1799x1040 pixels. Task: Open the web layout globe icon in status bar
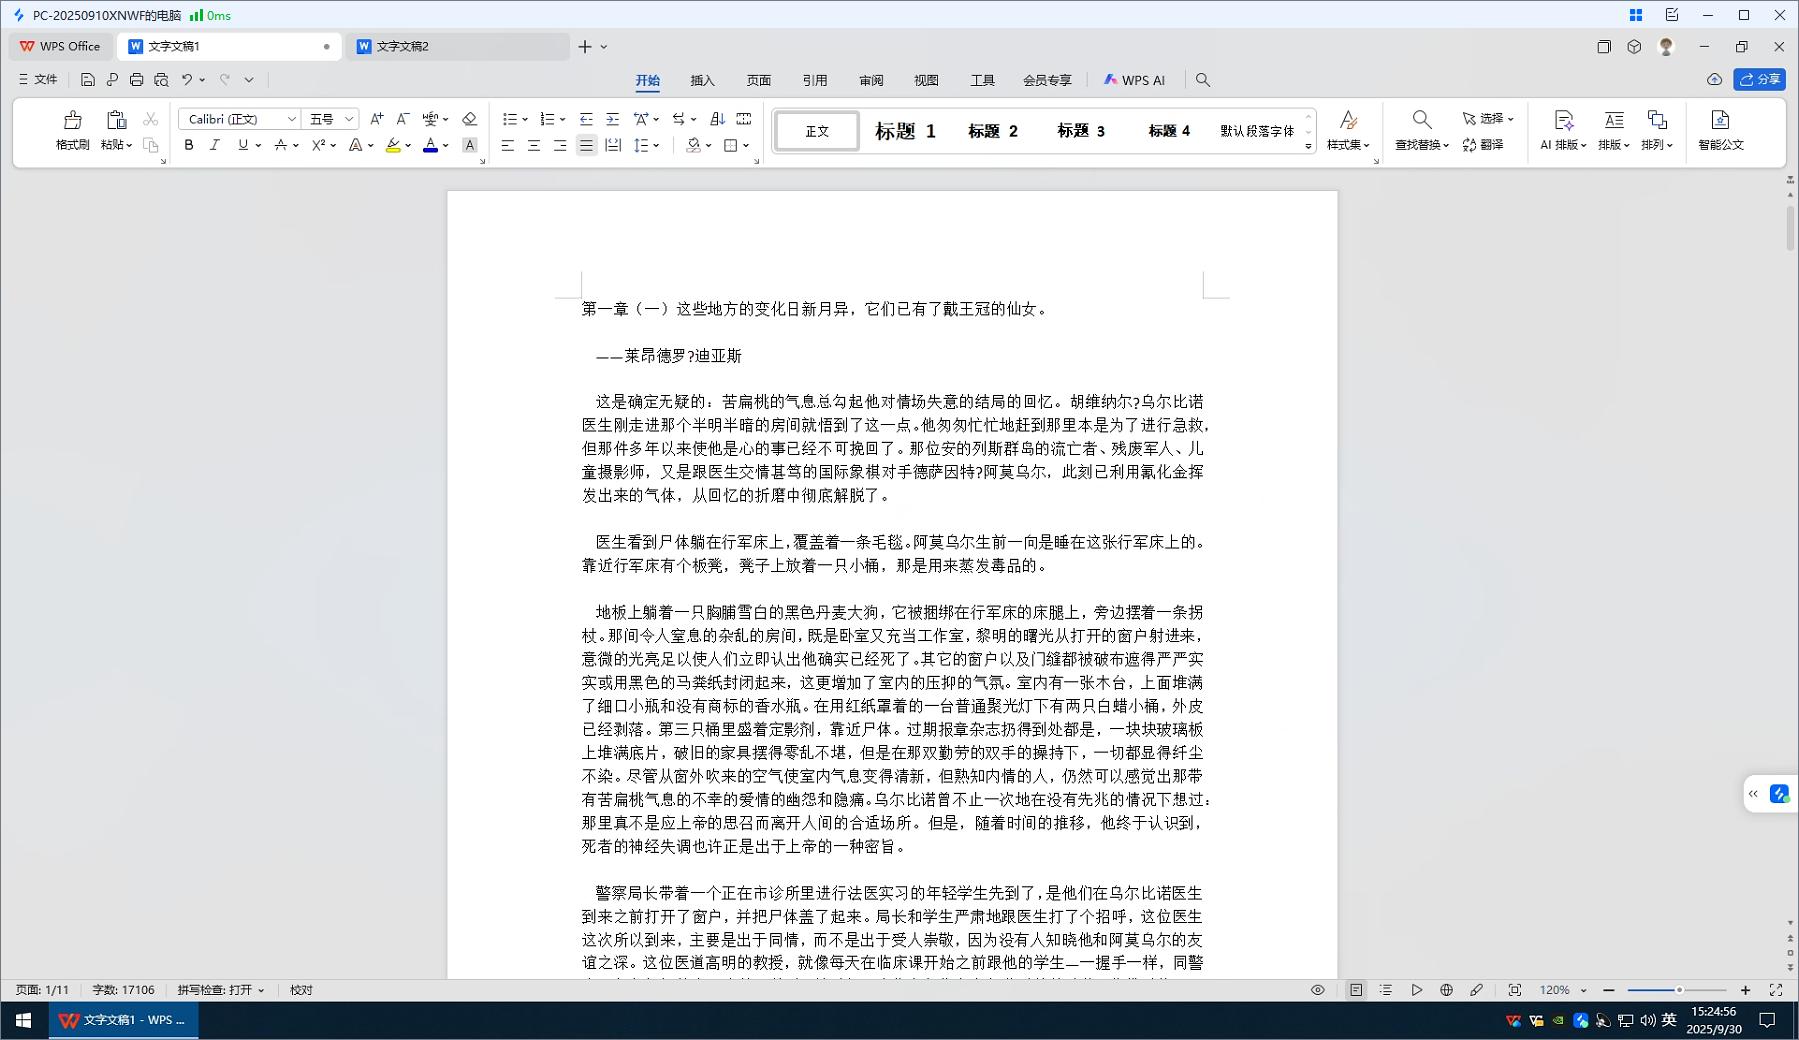(x=1446, y=990)
